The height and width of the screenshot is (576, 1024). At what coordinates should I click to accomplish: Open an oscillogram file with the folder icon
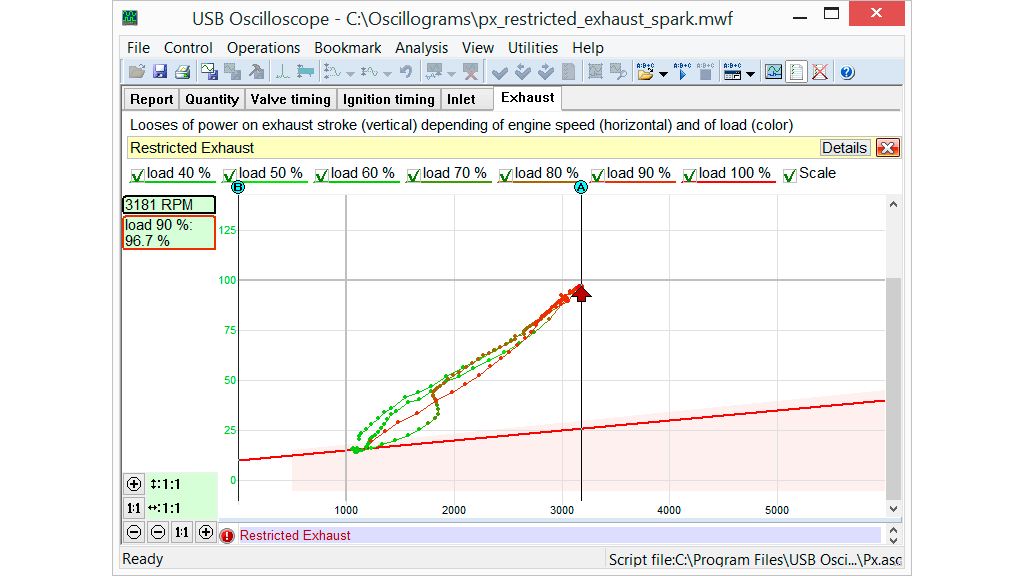pos(136,72)
